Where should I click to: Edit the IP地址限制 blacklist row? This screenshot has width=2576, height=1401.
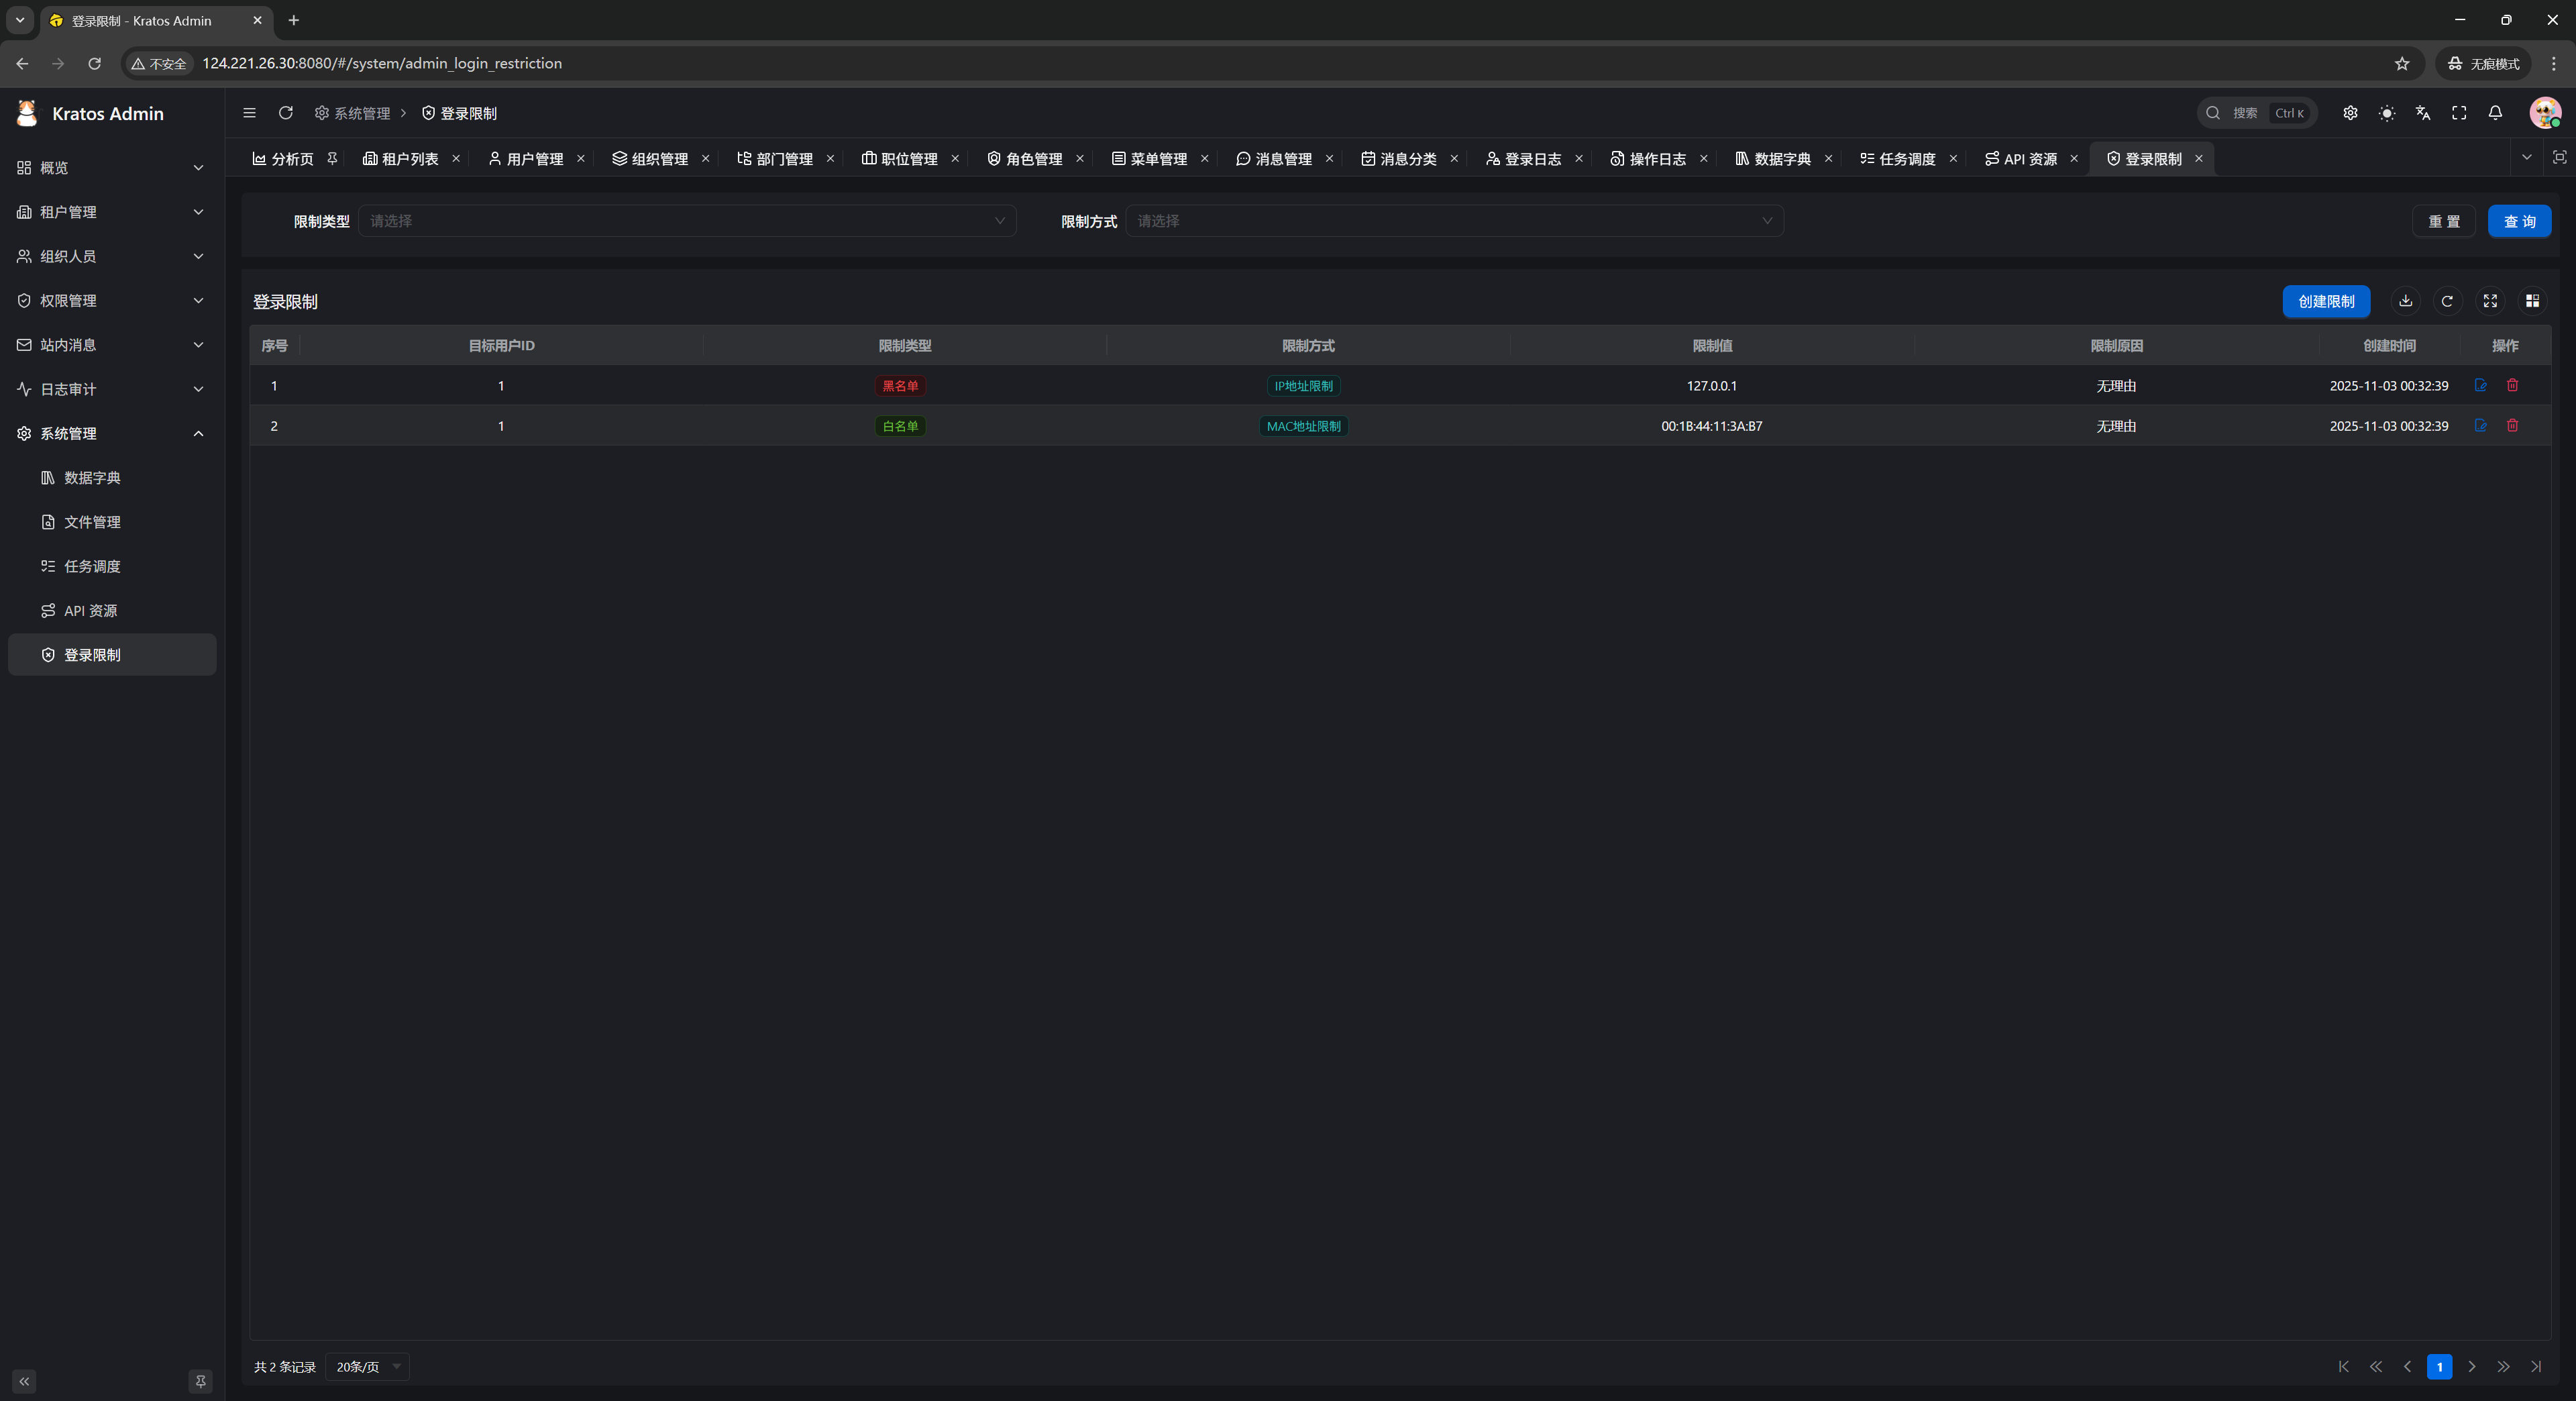click(2480, 385)
